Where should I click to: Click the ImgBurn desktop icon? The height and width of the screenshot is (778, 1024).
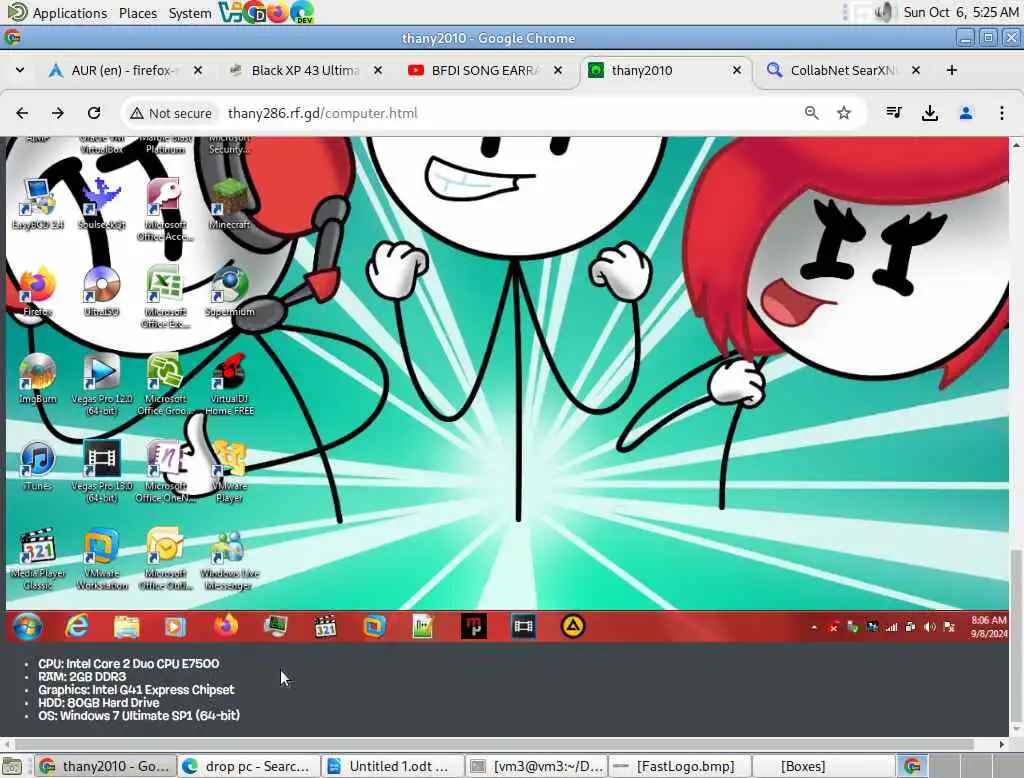pyautogui.click(x=37, y=379)
